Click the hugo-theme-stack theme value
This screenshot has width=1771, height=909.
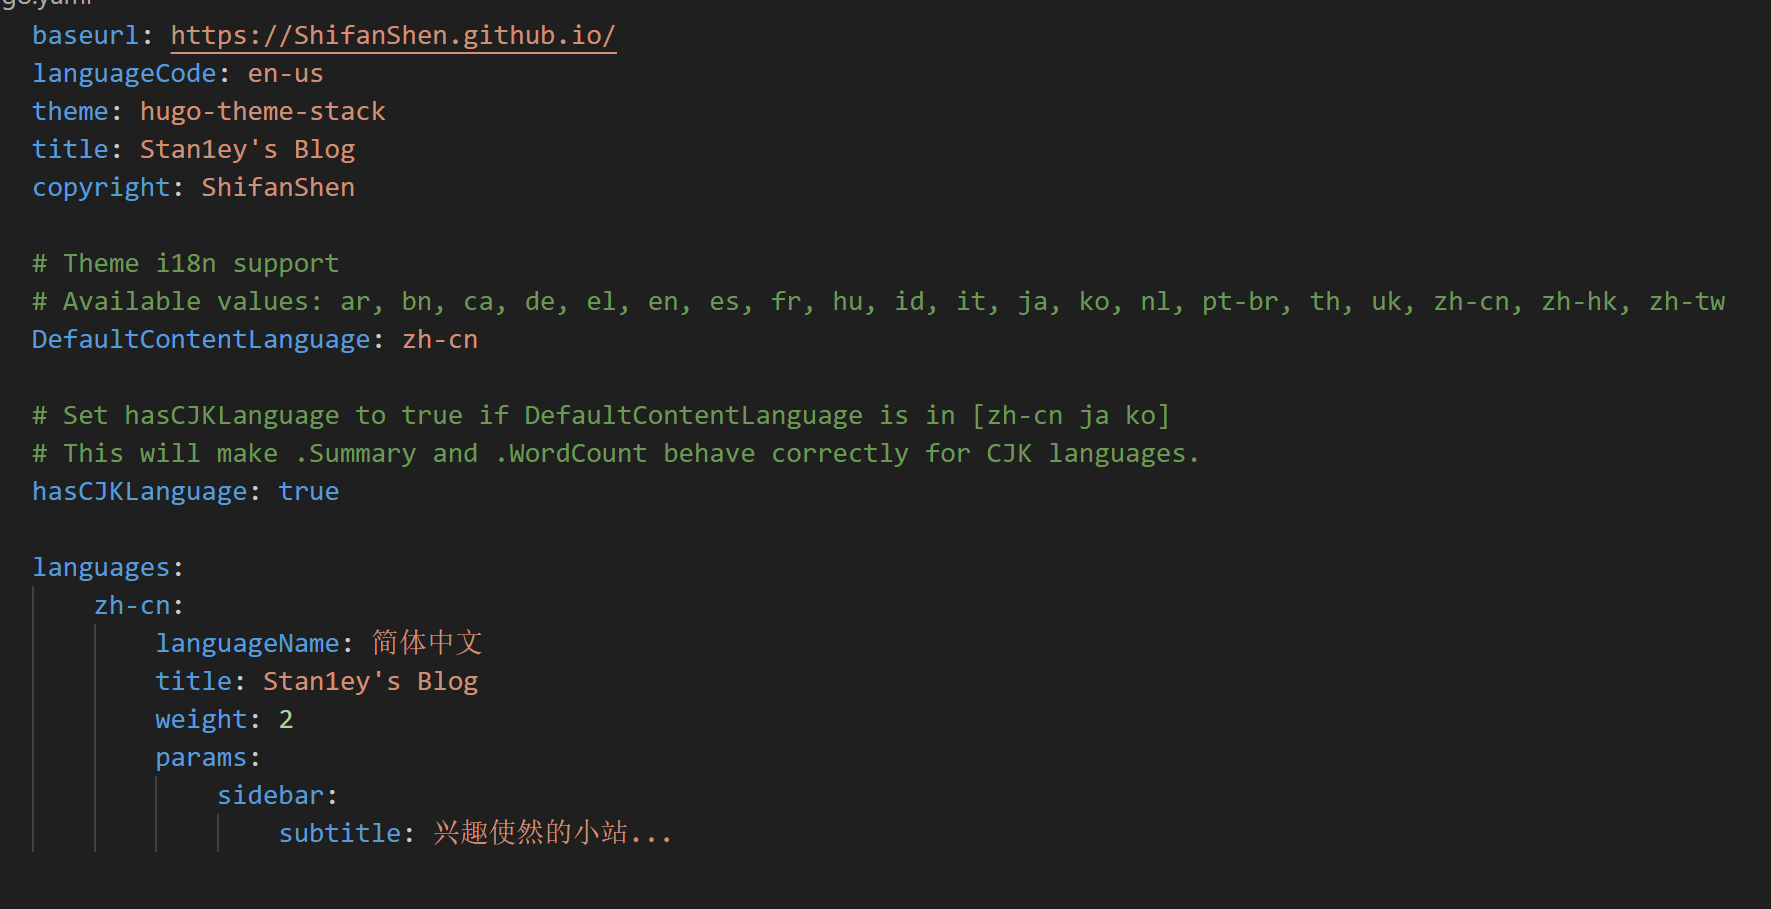pyautogui.click(x=262, y=112)
